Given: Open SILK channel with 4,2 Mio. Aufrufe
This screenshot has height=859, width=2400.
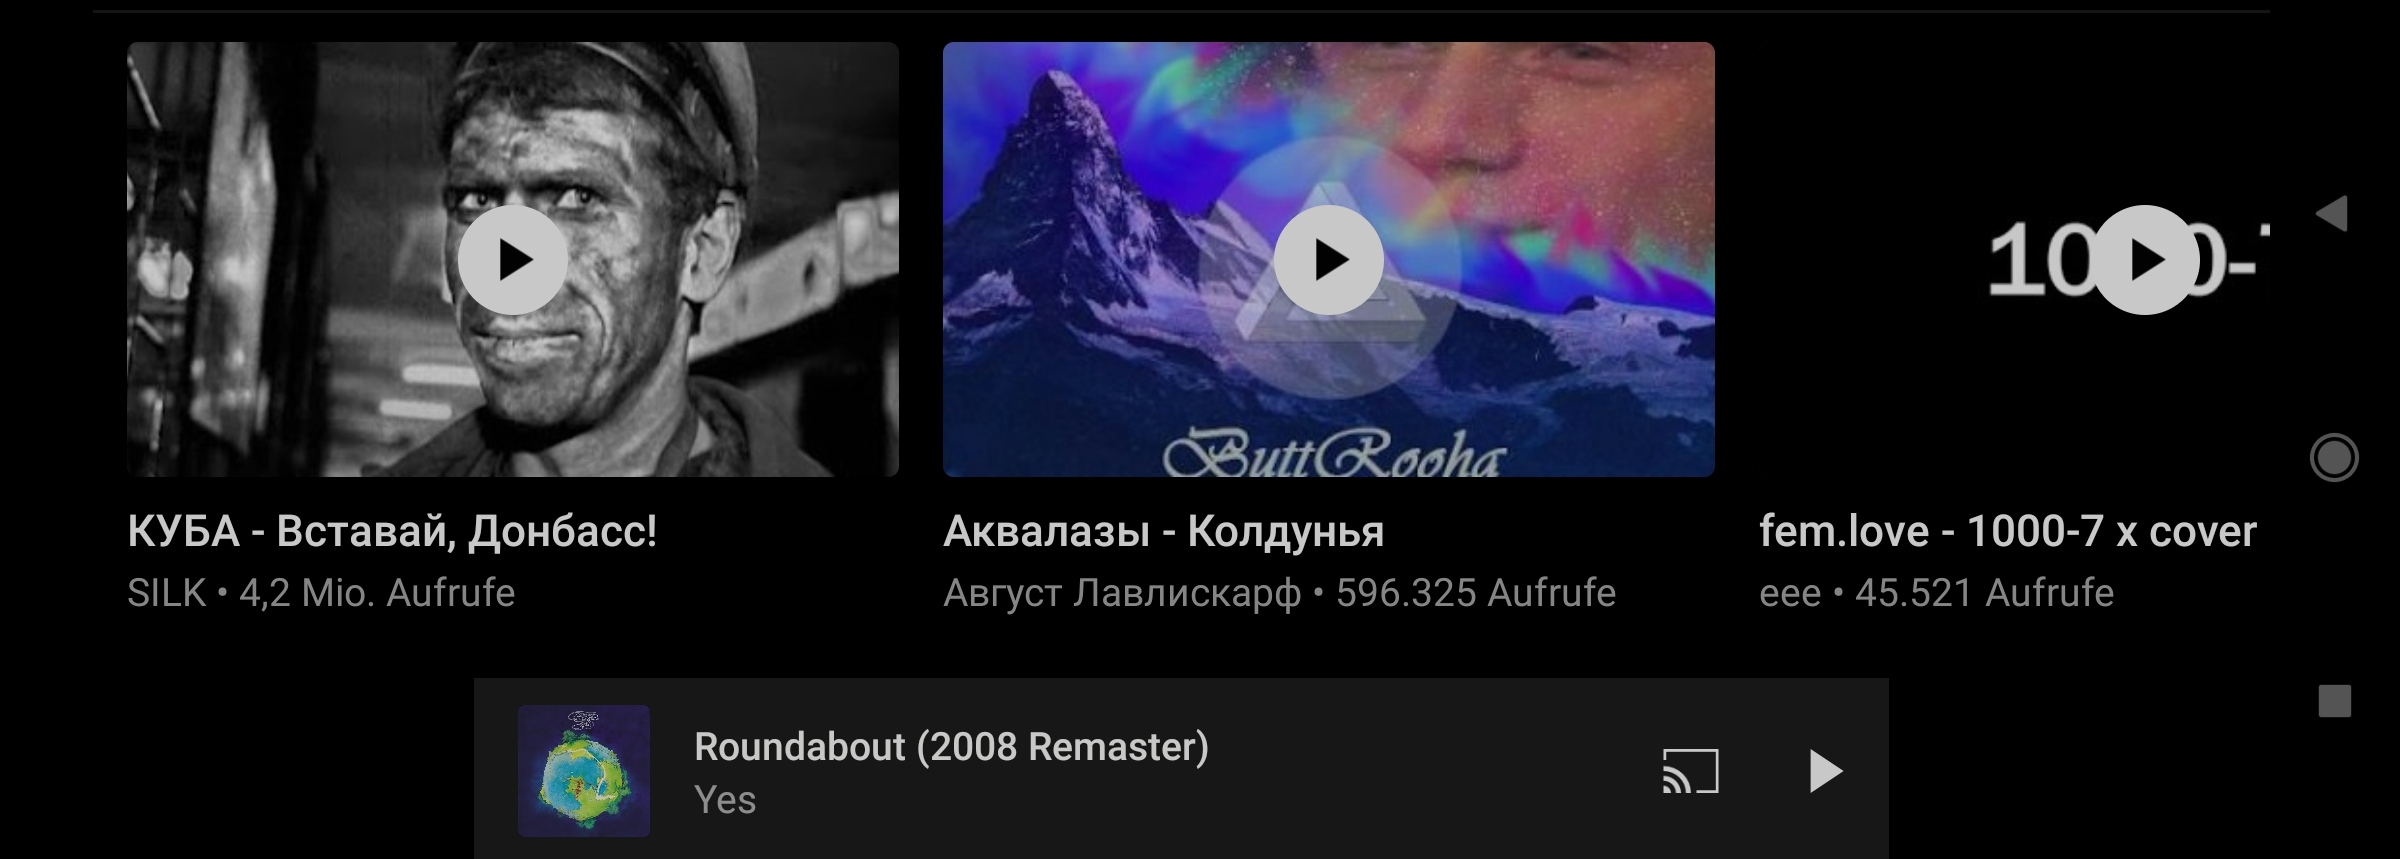Looking at the screenshot, I should click(321, 593).
